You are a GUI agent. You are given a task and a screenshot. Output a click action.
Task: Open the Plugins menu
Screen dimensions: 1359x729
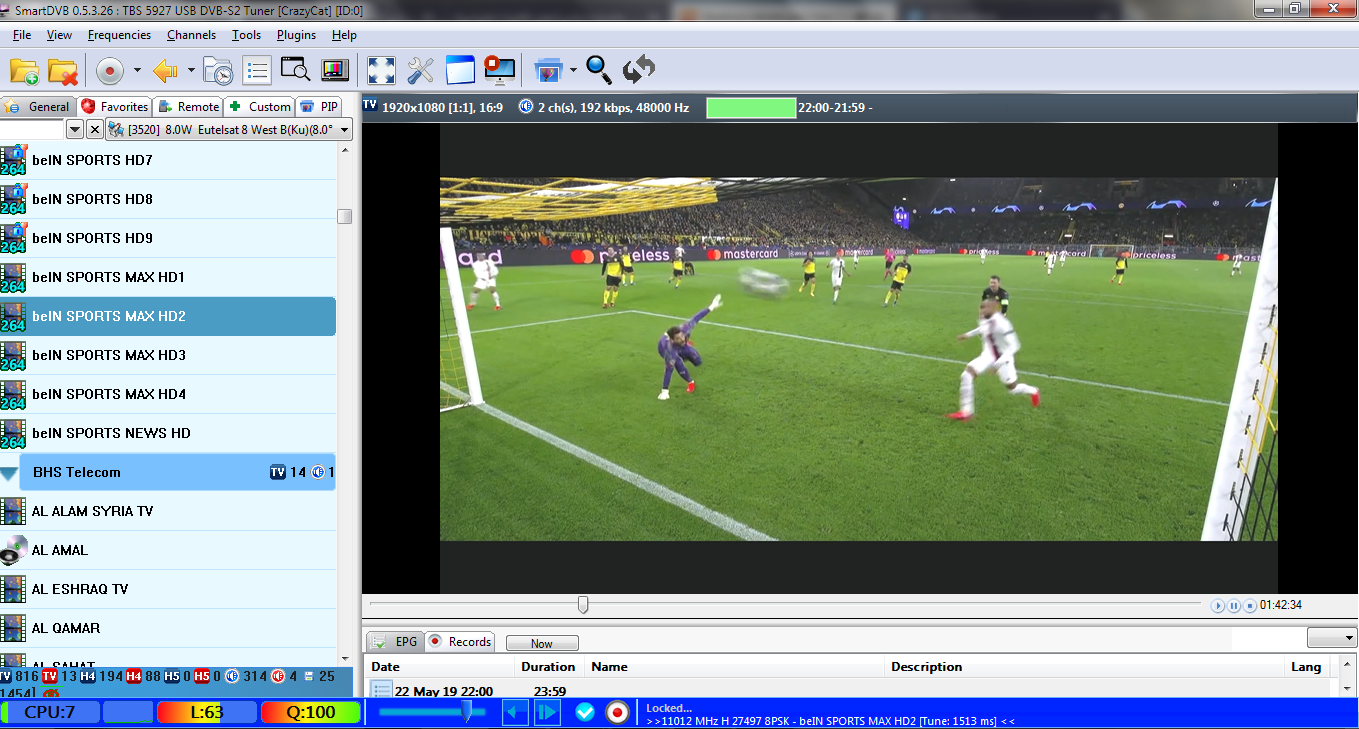296,35
